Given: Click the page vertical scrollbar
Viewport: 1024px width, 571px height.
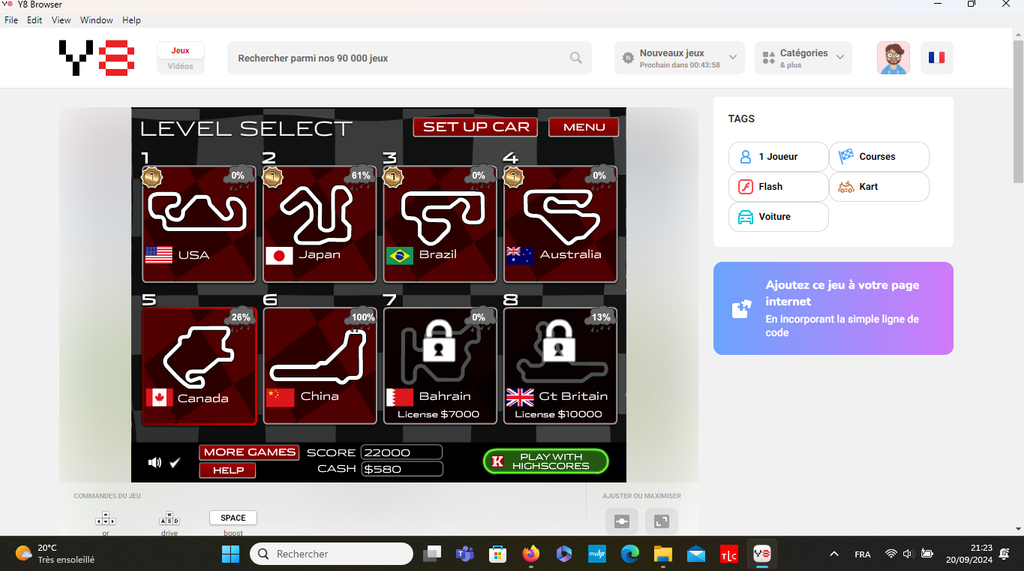Looking at the screenshot, I should 1019,111.
